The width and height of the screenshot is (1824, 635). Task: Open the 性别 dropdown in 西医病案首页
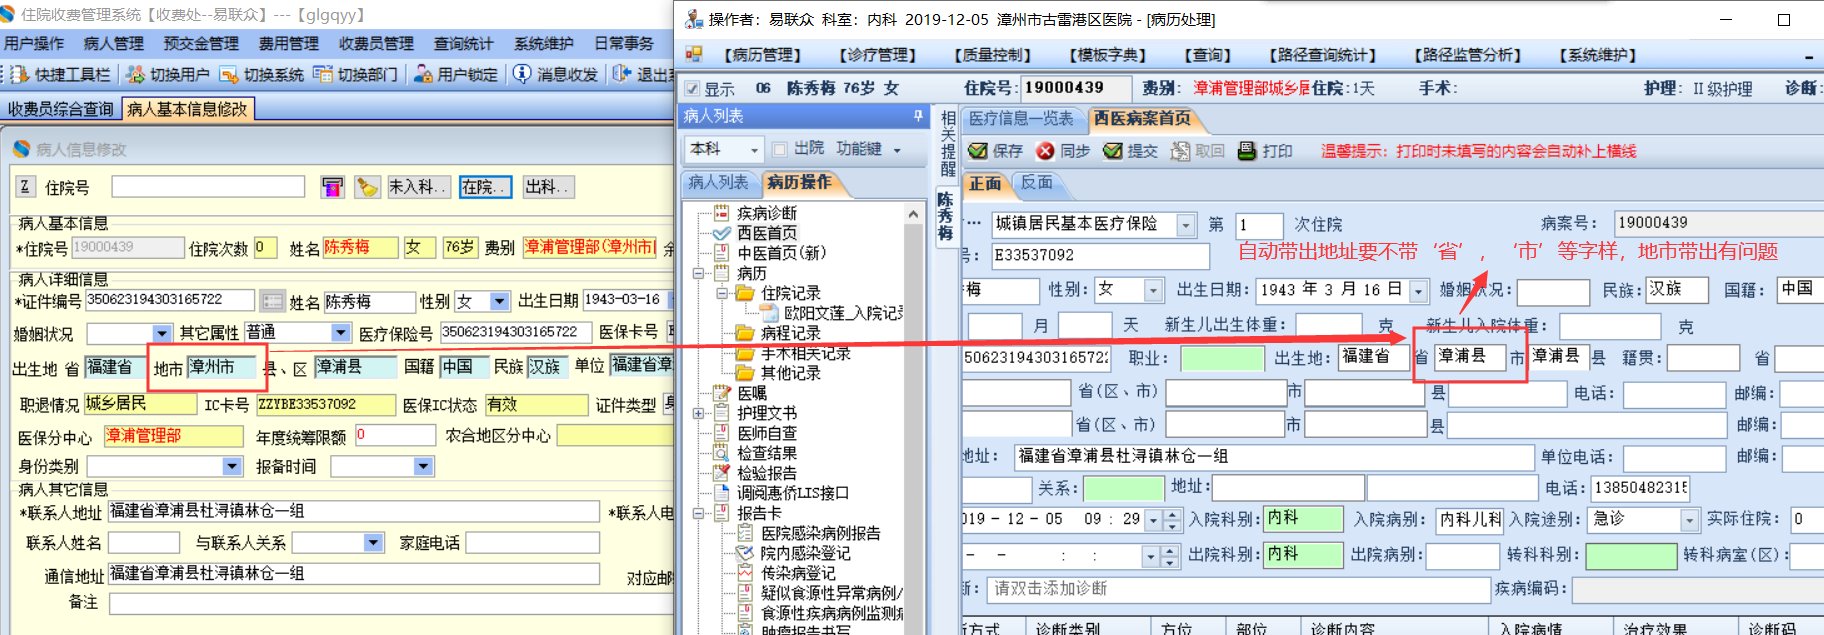[x=1154, y=290]
